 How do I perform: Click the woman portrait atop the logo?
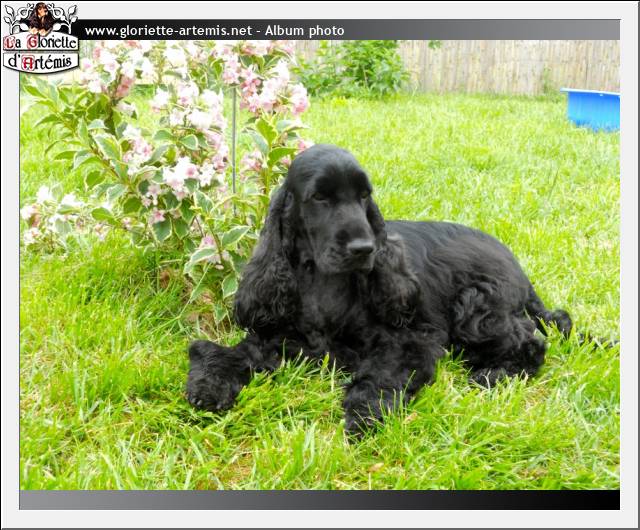coord(41,17)
